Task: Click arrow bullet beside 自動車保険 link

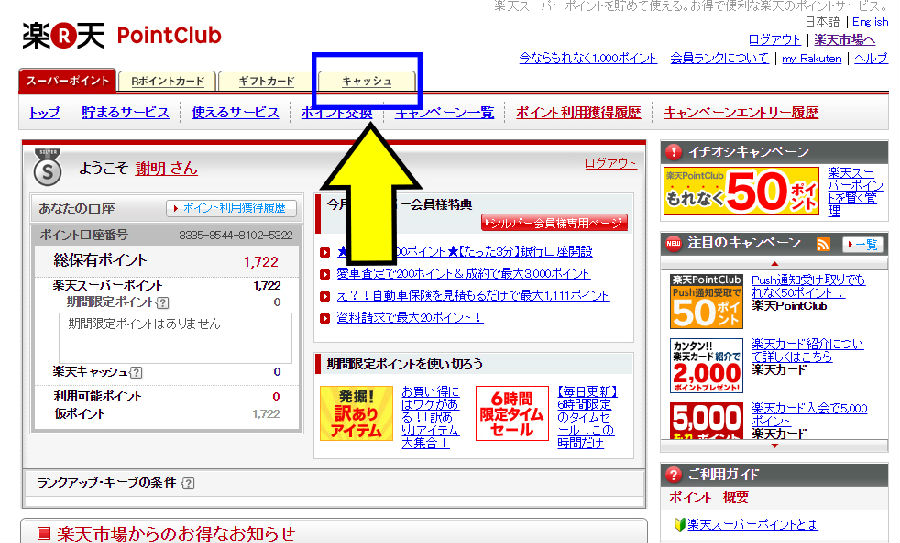Action: click(x=325, y=296)
